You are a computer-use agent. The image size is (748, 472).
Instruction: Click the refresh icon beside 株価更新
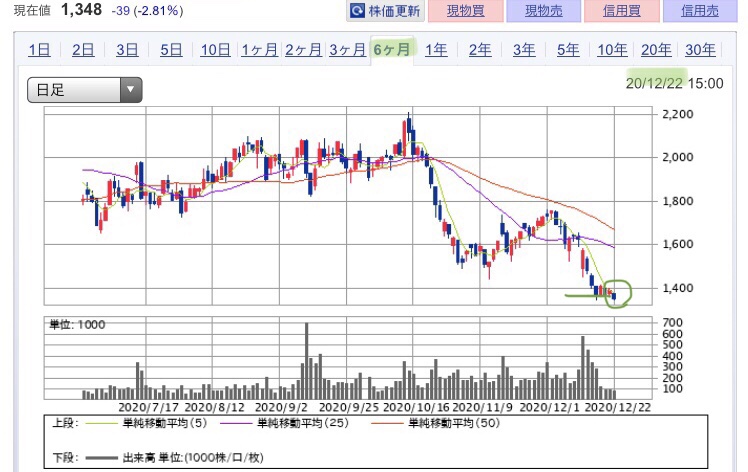pyautogui.click(x=357, y=10)
